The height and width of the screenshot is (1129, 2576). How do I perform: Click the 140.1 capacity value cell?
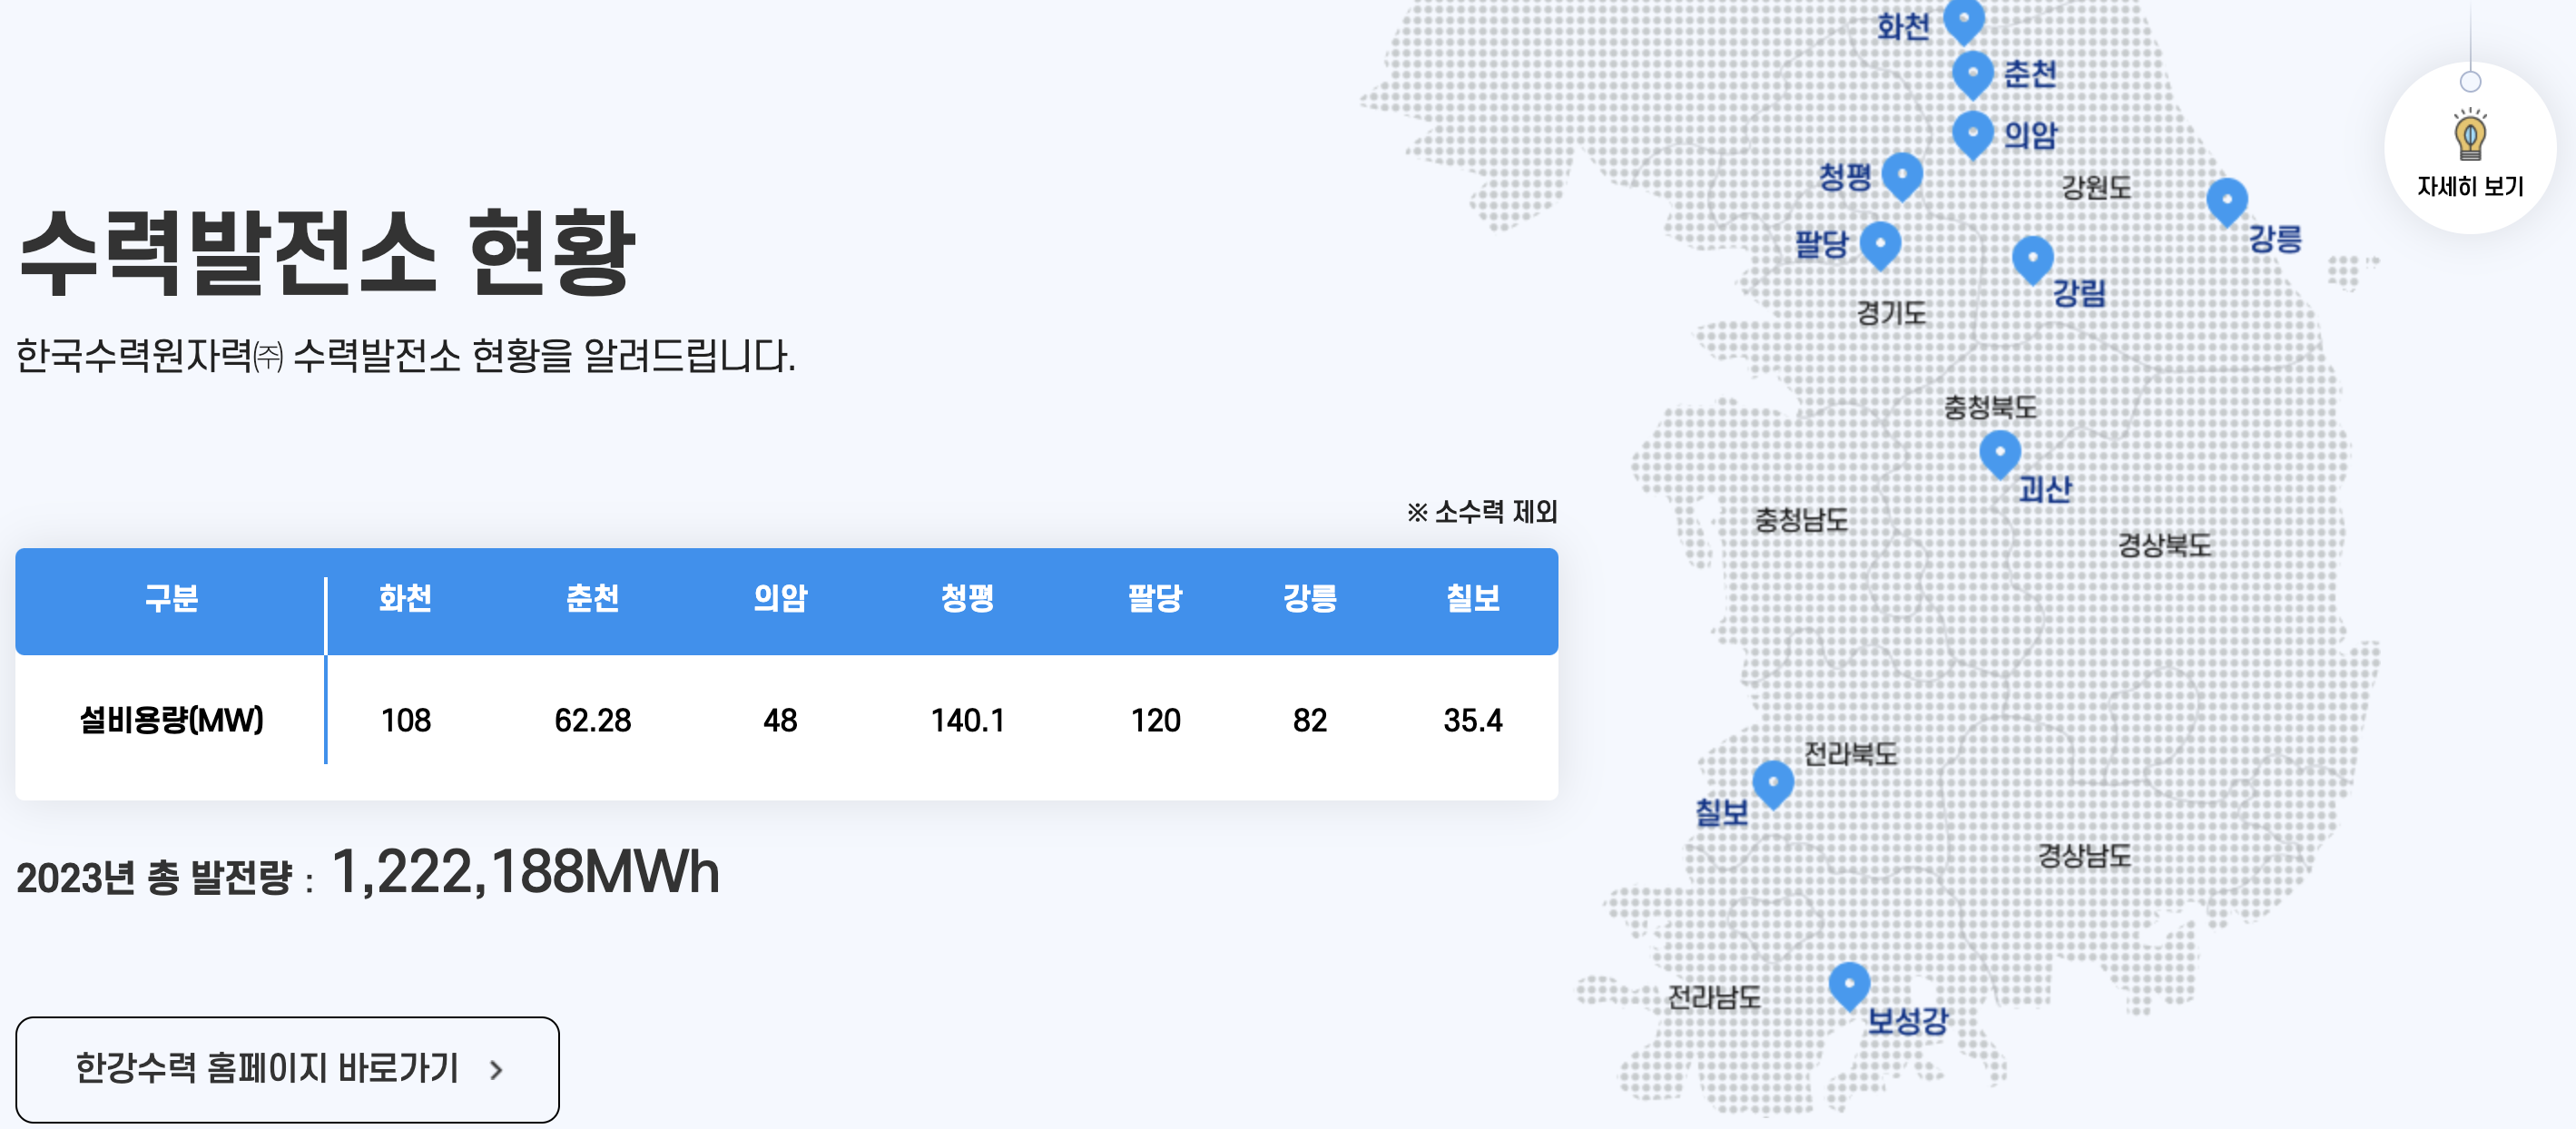click(x=967, y=720)
